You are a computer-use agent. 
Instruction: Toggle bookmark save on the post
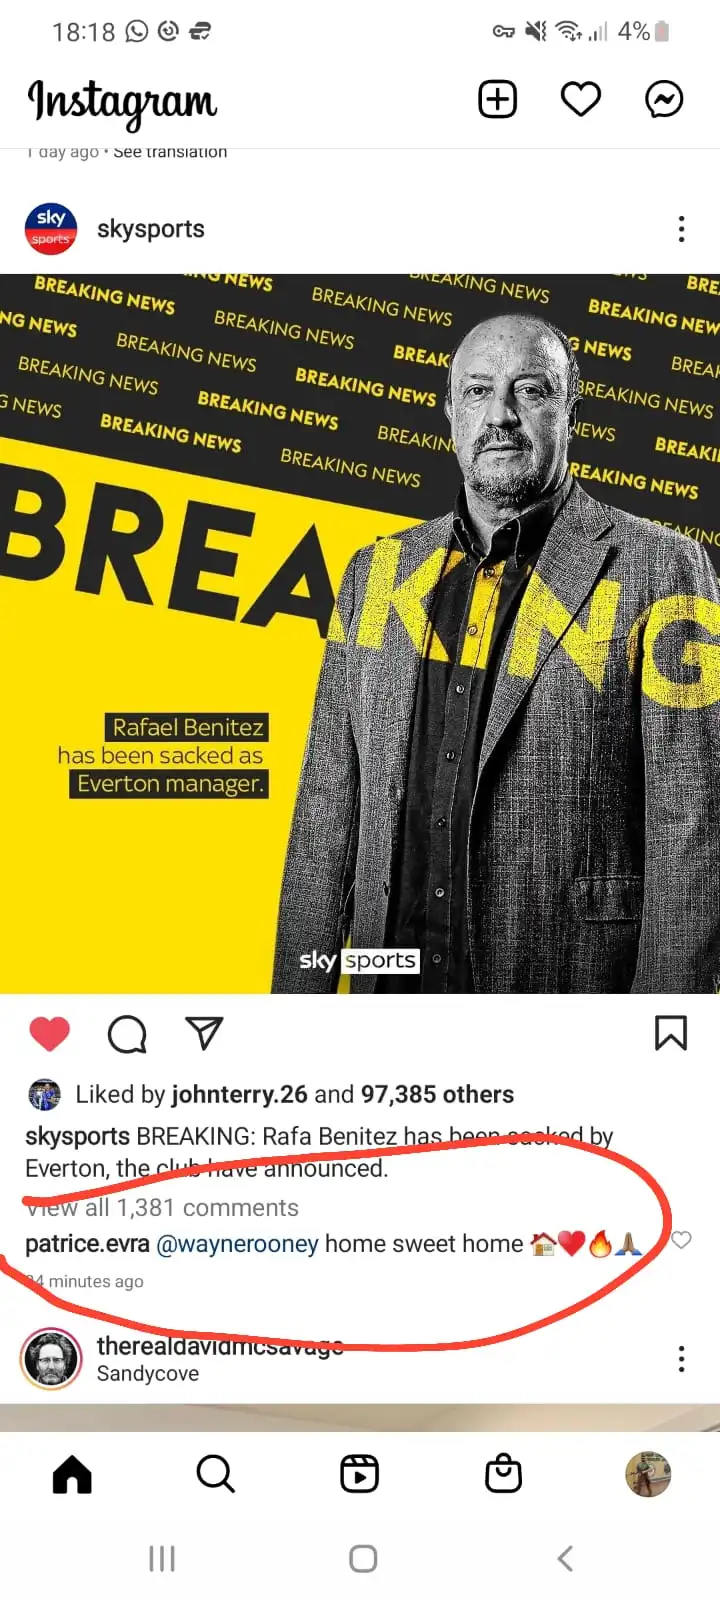671,1033
